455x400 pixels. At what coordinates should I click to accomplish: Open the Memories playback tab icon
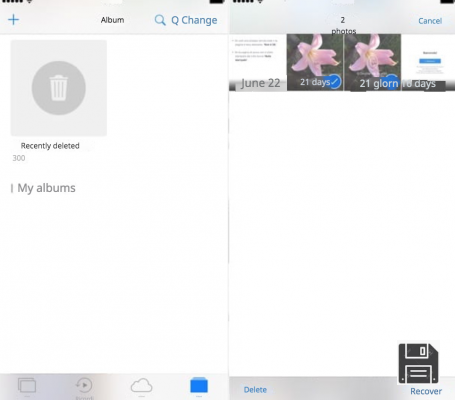tap(84, 385)
